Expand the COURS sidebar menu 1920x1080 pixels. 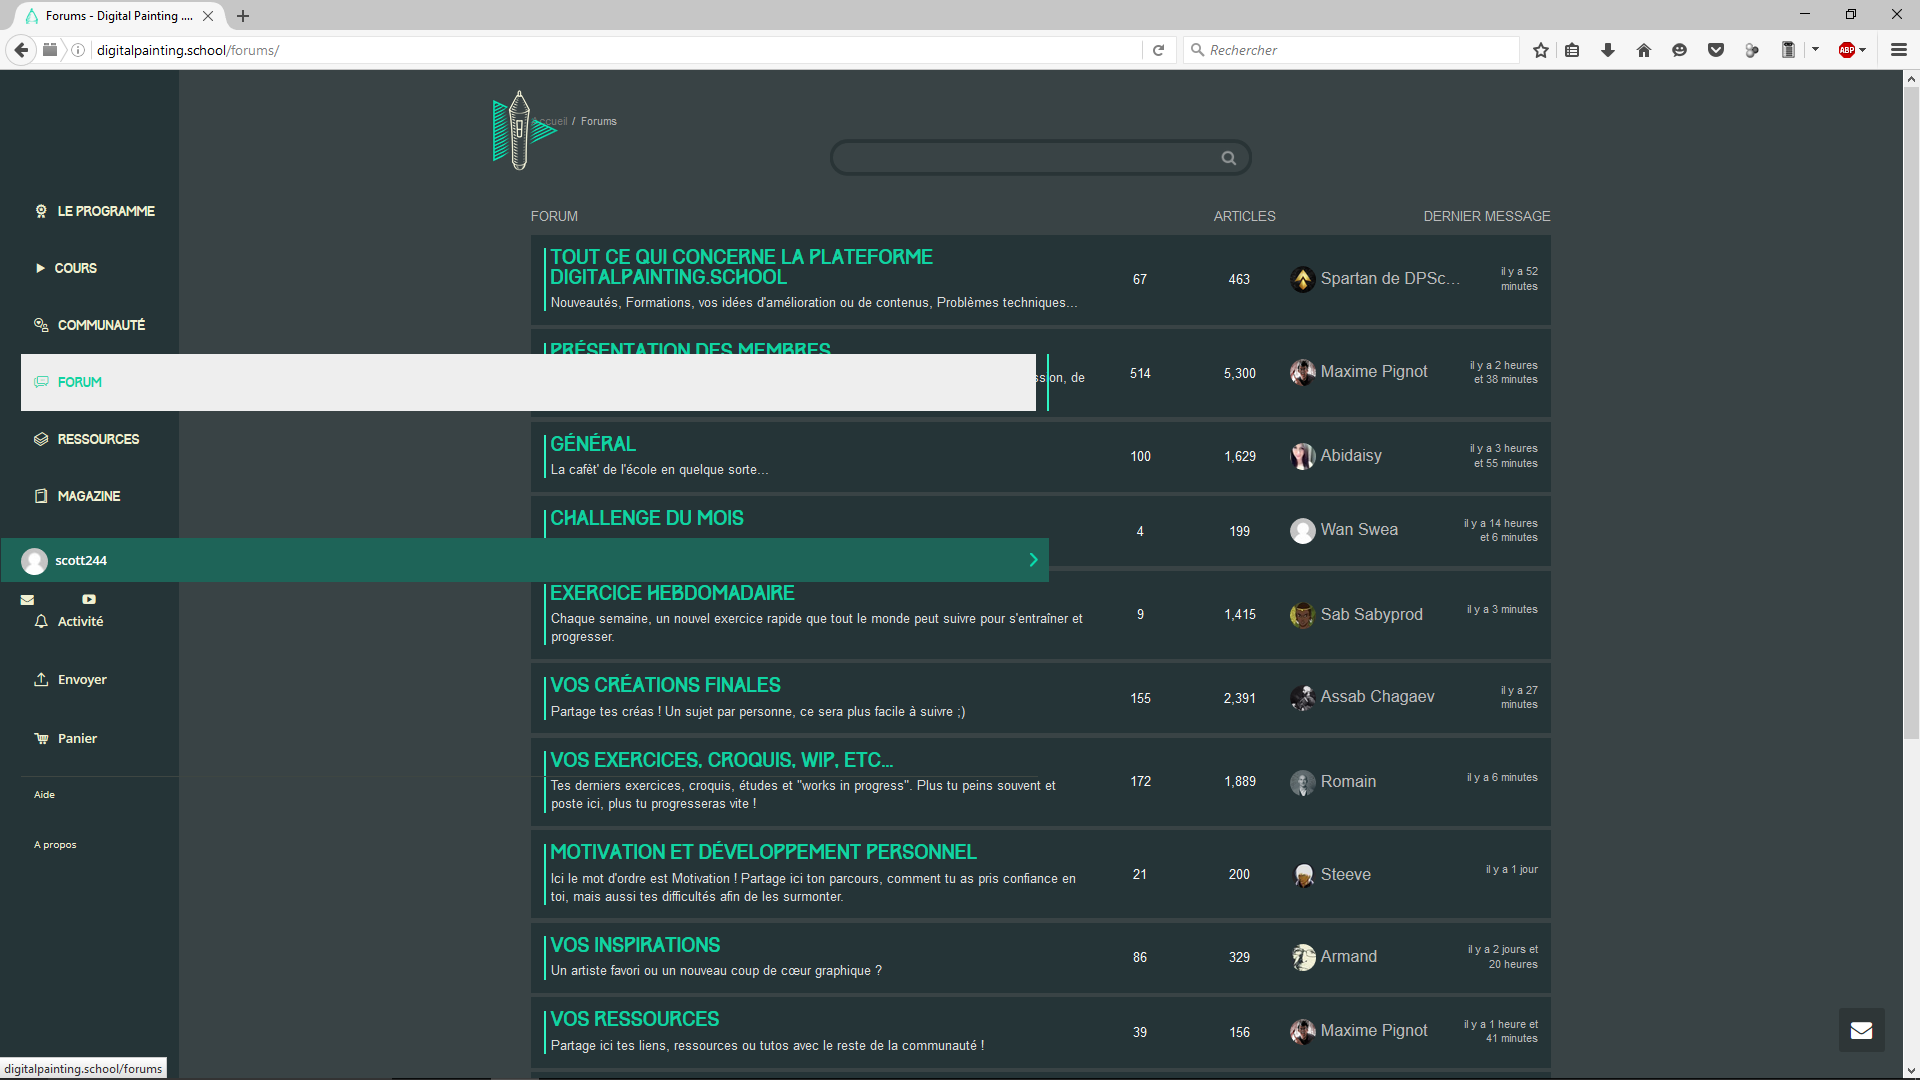tap(75, 268)
